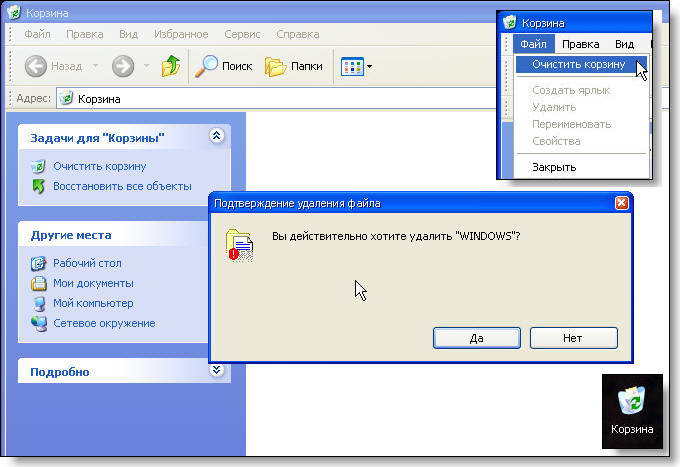Click the dialog question text about "WINDOWS"
Screen dimensions: 680x467
pyautogui.click(x=396, y=236)
